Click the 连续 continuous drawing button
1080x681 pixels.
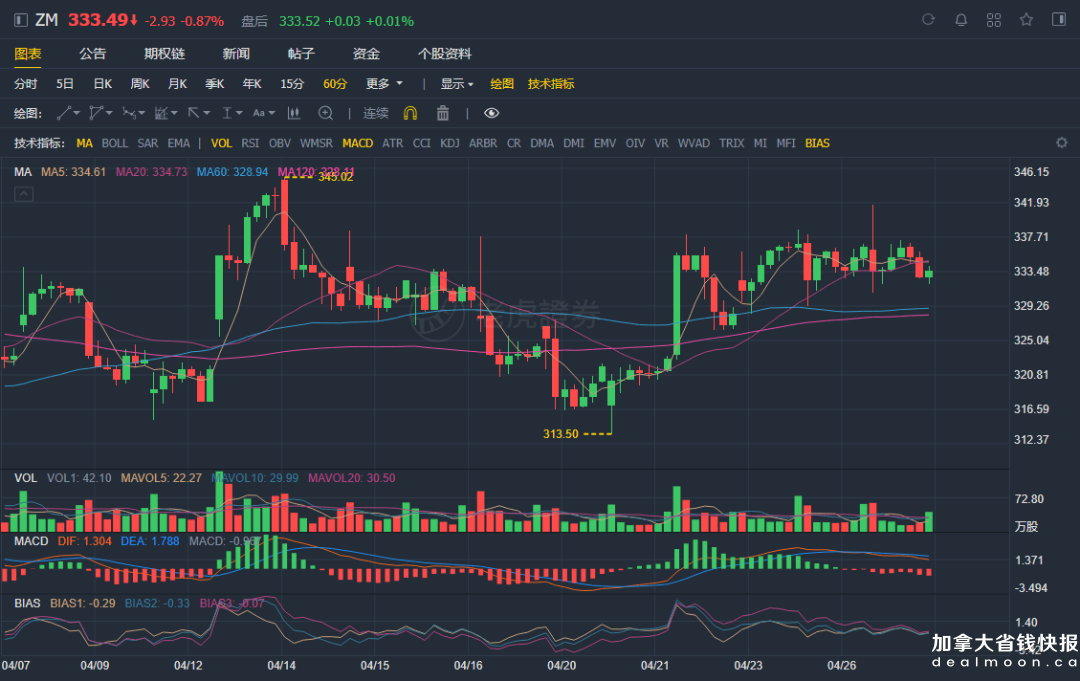click(x=376, y=113)
